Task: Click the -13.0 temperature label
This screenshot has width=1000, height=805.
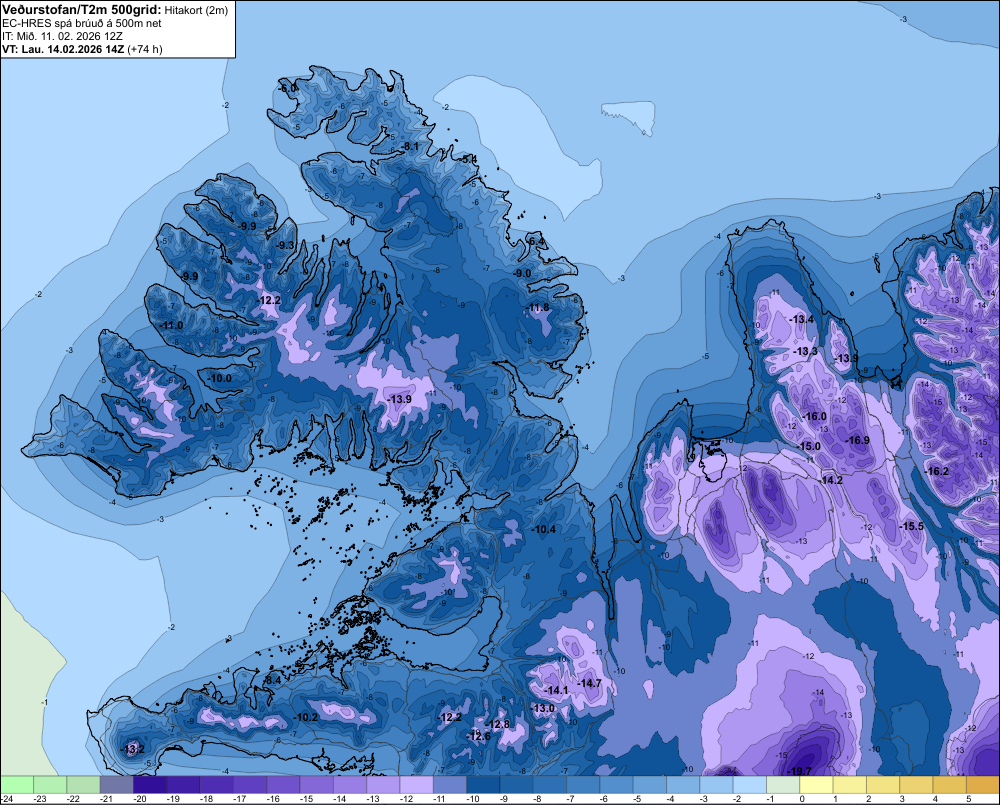Action: pyautogui.click(x=543, y=708)
